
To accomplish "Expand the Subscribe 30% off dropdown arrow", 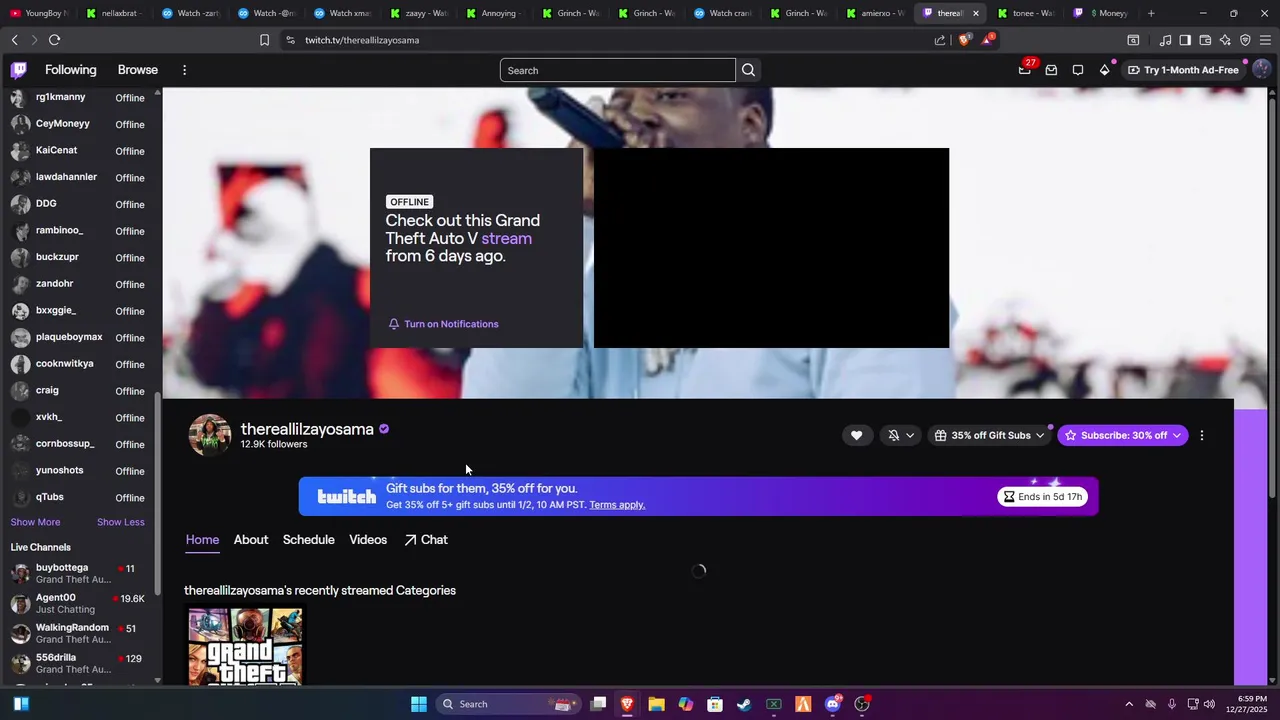I will pos(1177,435).
